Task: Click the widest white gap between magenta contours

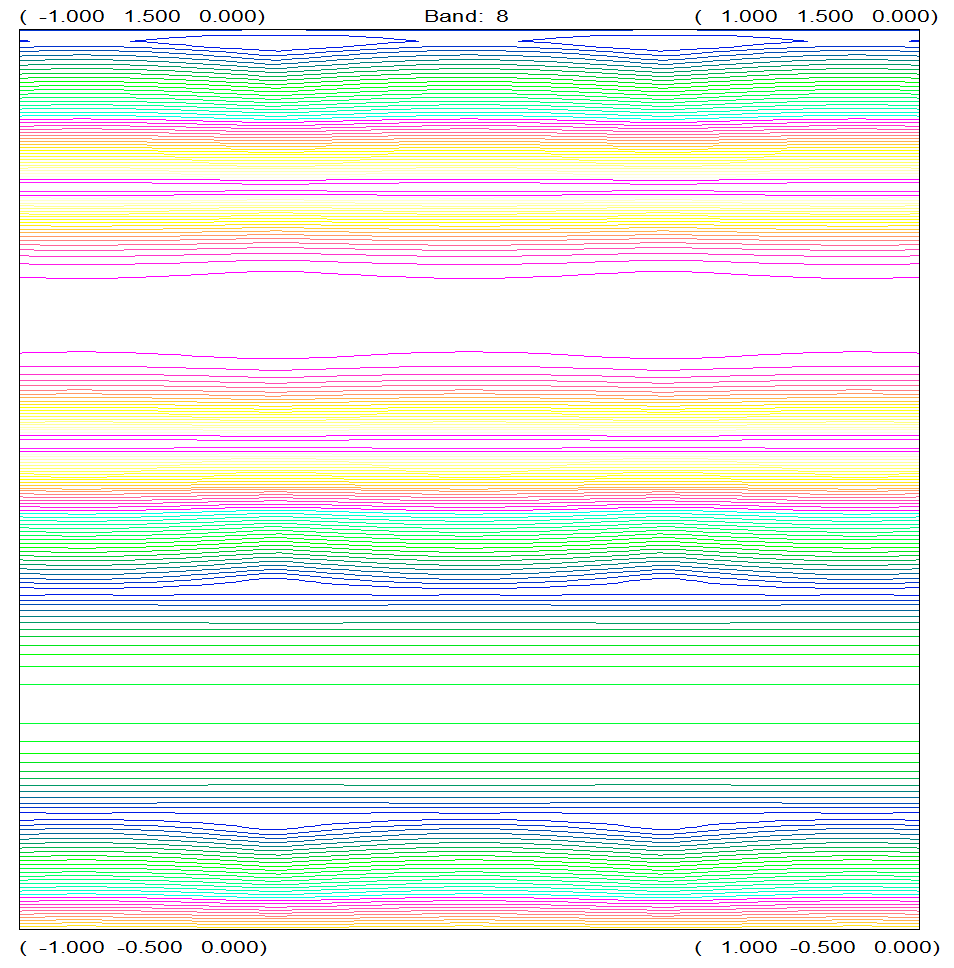Action: (x=469, y=314)
